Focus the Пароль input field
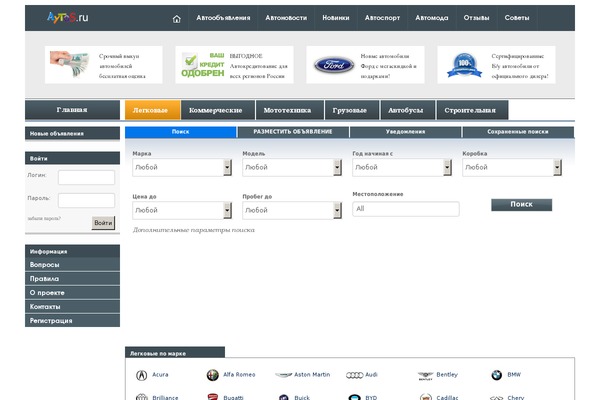This screenshot has width=600, height=400. [86, 200]
